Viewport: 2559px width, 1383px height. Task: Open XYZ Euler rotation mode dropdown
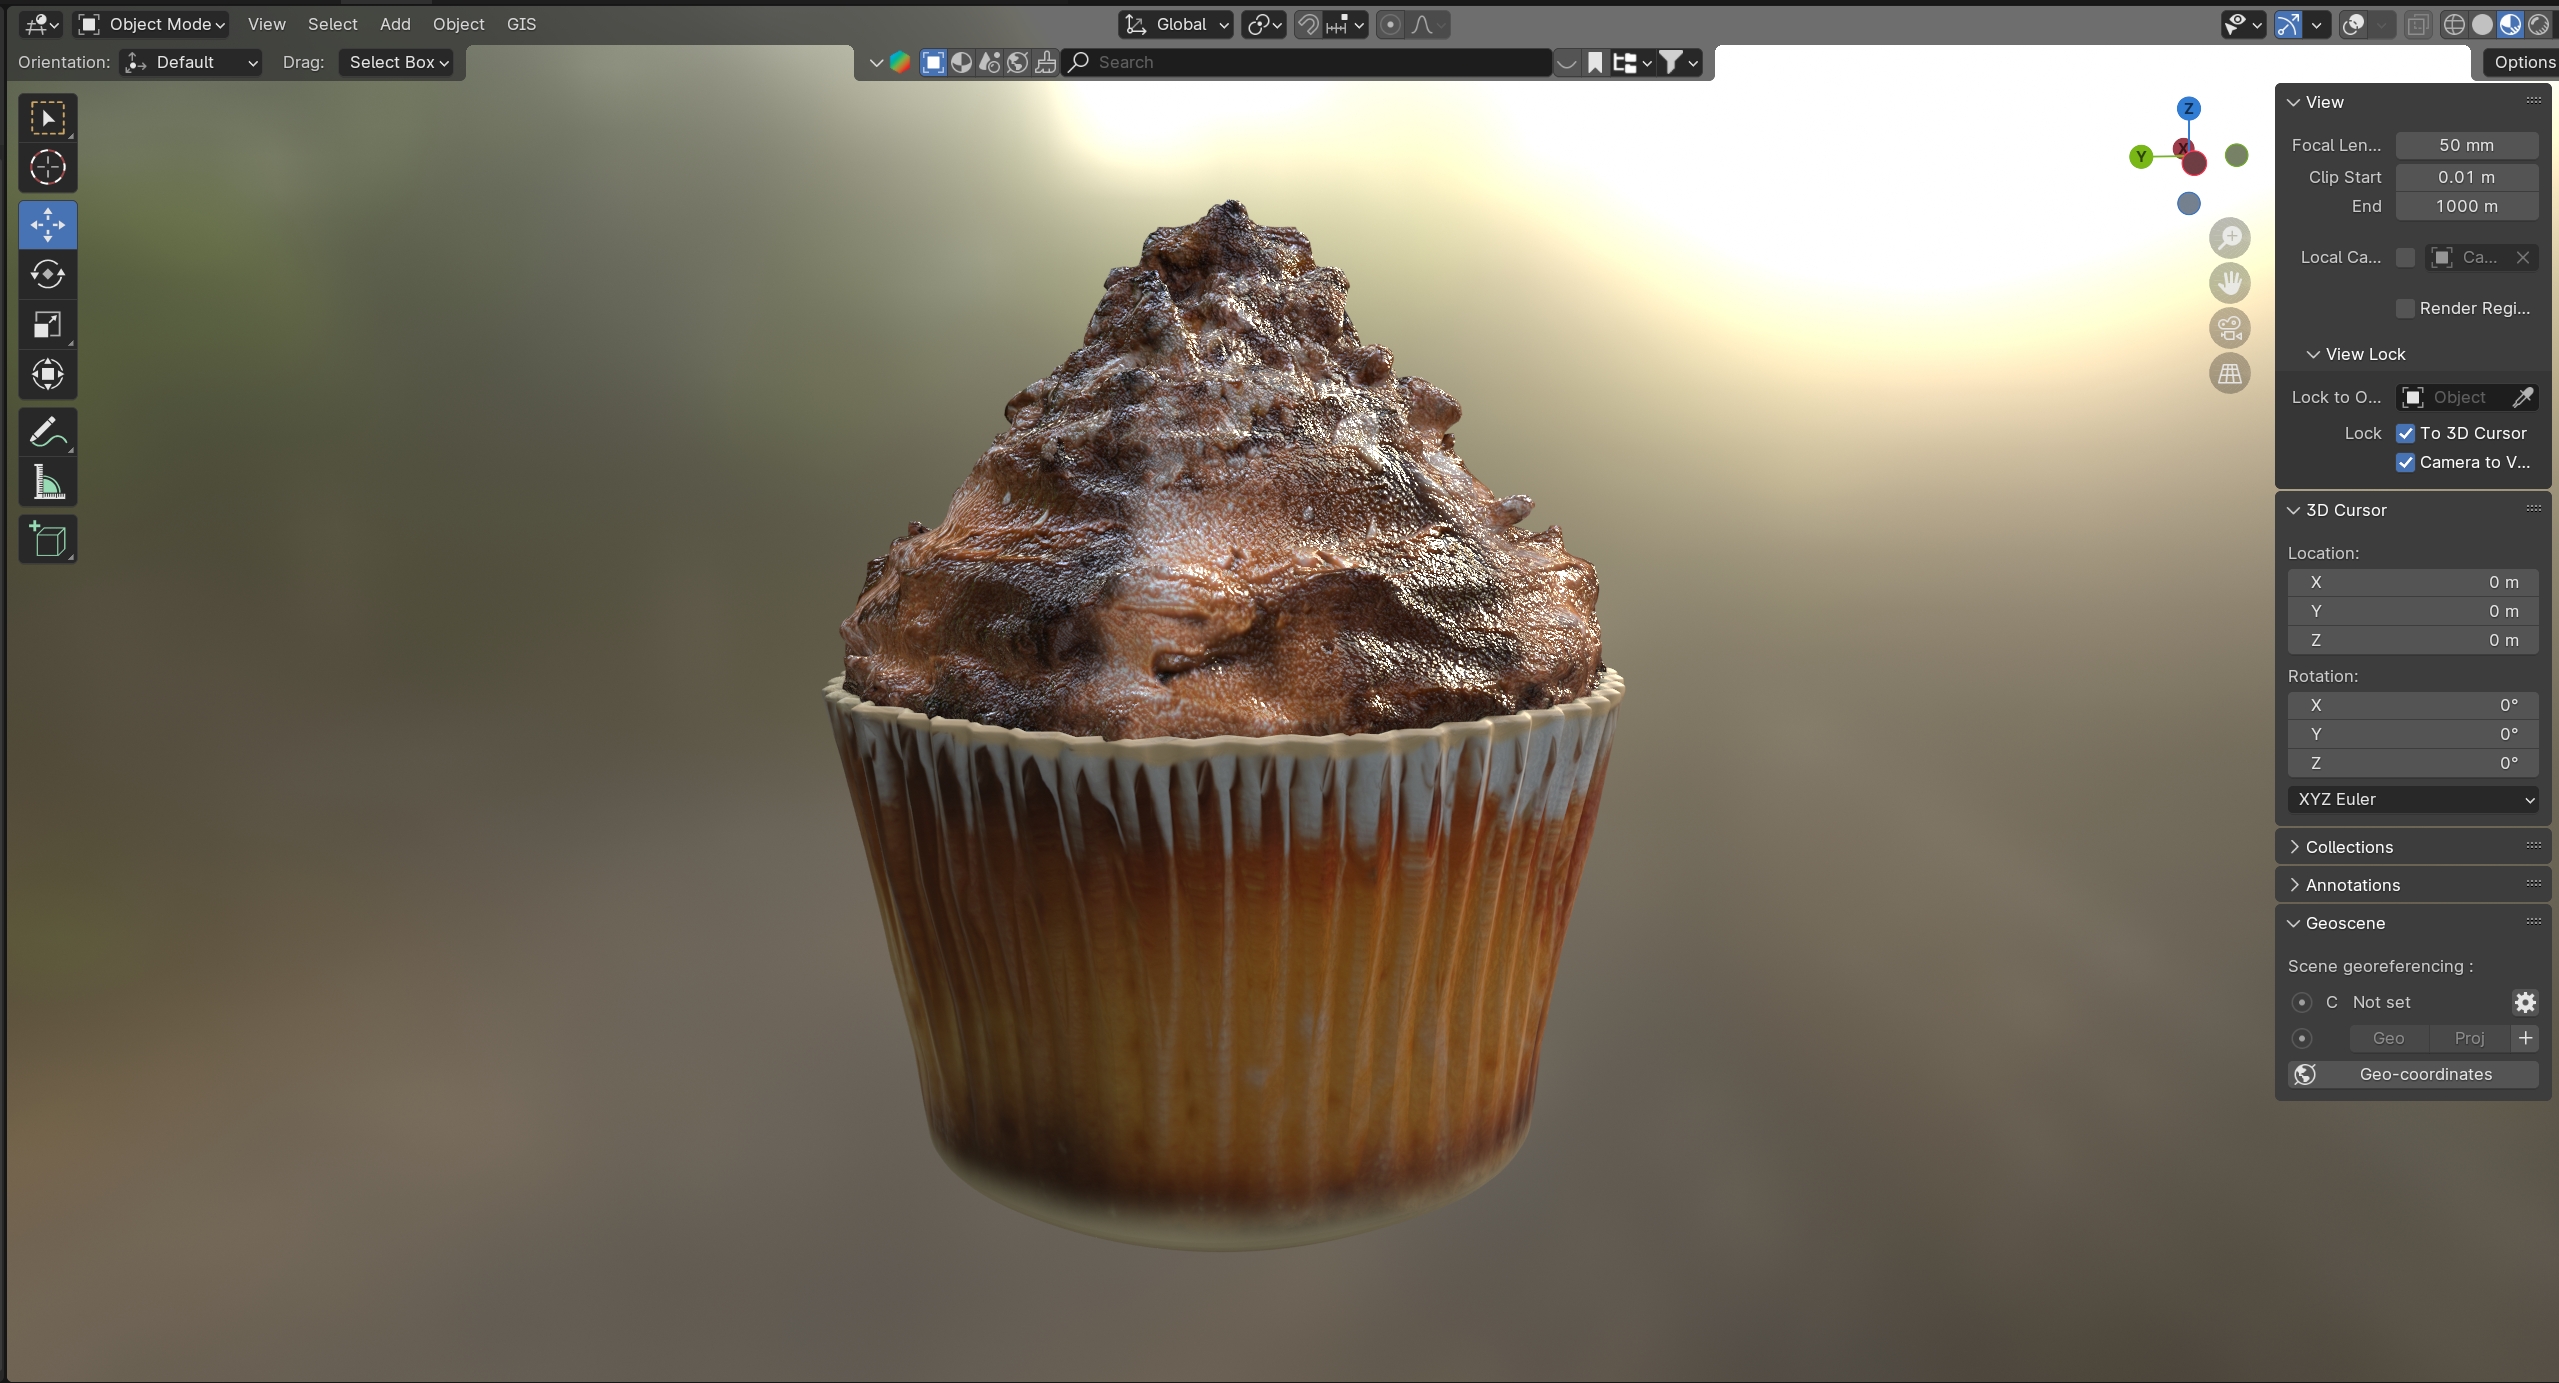click(2412, 799)
